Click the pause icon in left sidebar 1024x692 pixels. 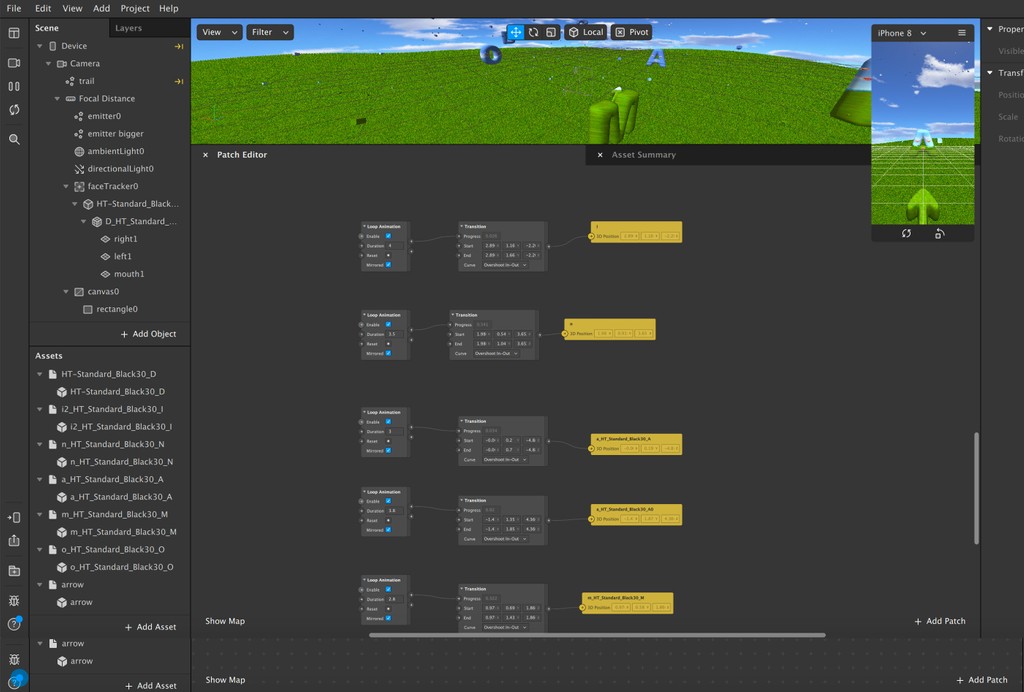pos(14,87)
